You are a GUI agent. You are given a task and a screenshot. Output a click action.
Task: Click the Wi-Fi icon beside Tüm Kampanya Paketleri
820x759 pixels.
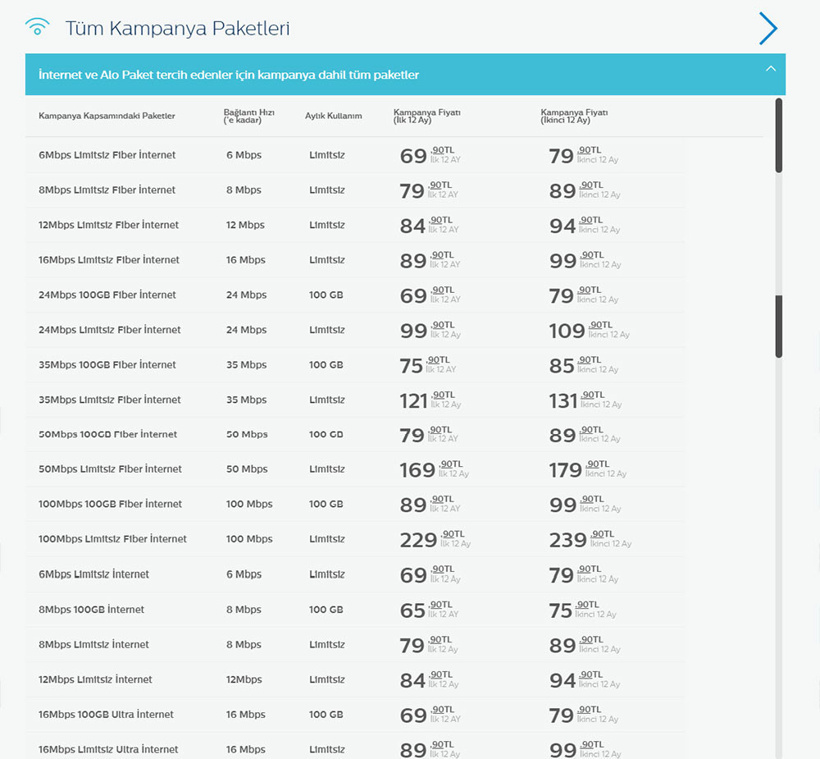point(37,27)
